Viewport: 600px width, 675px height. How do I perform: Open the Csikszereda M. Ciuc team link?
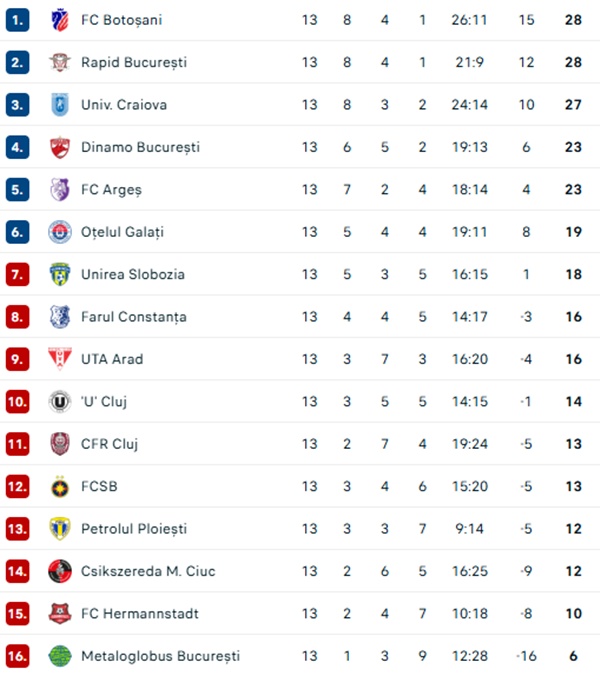[148, 571]
